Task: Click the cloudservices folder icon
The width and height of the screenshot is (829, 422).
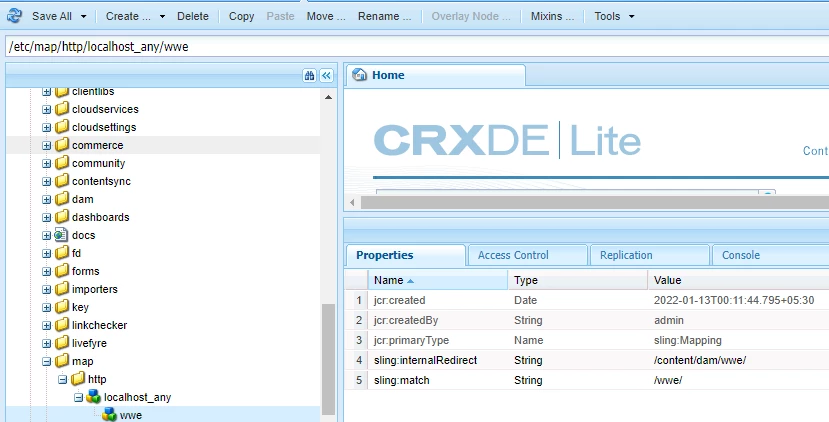Action: click(62, 109)
